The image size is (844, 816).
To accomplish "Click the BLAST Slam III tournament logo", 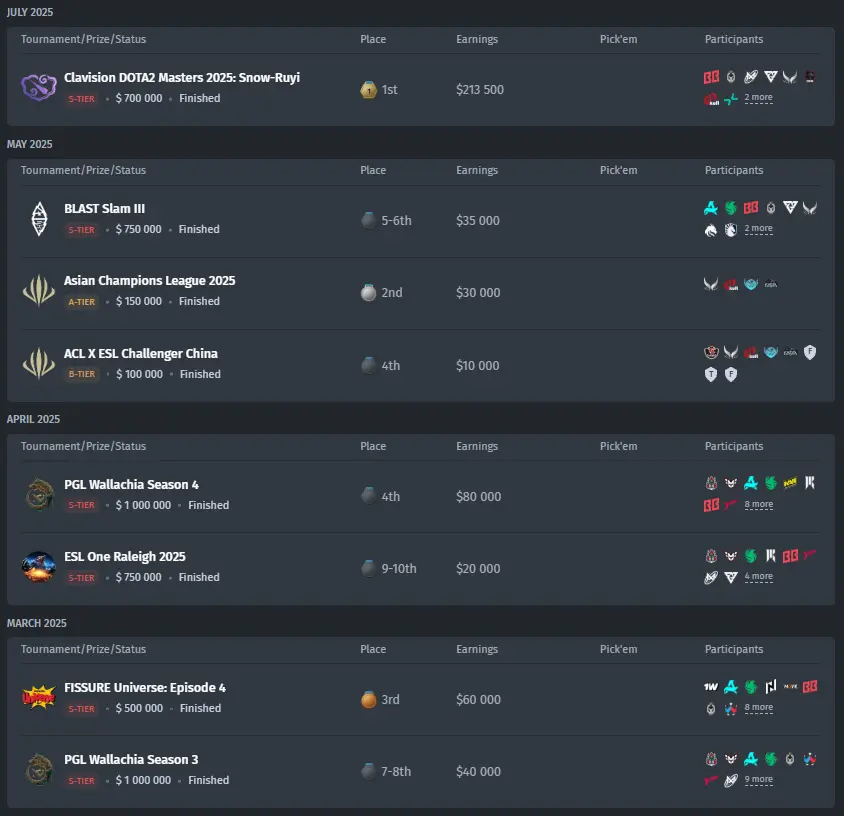I will point(39,218).
